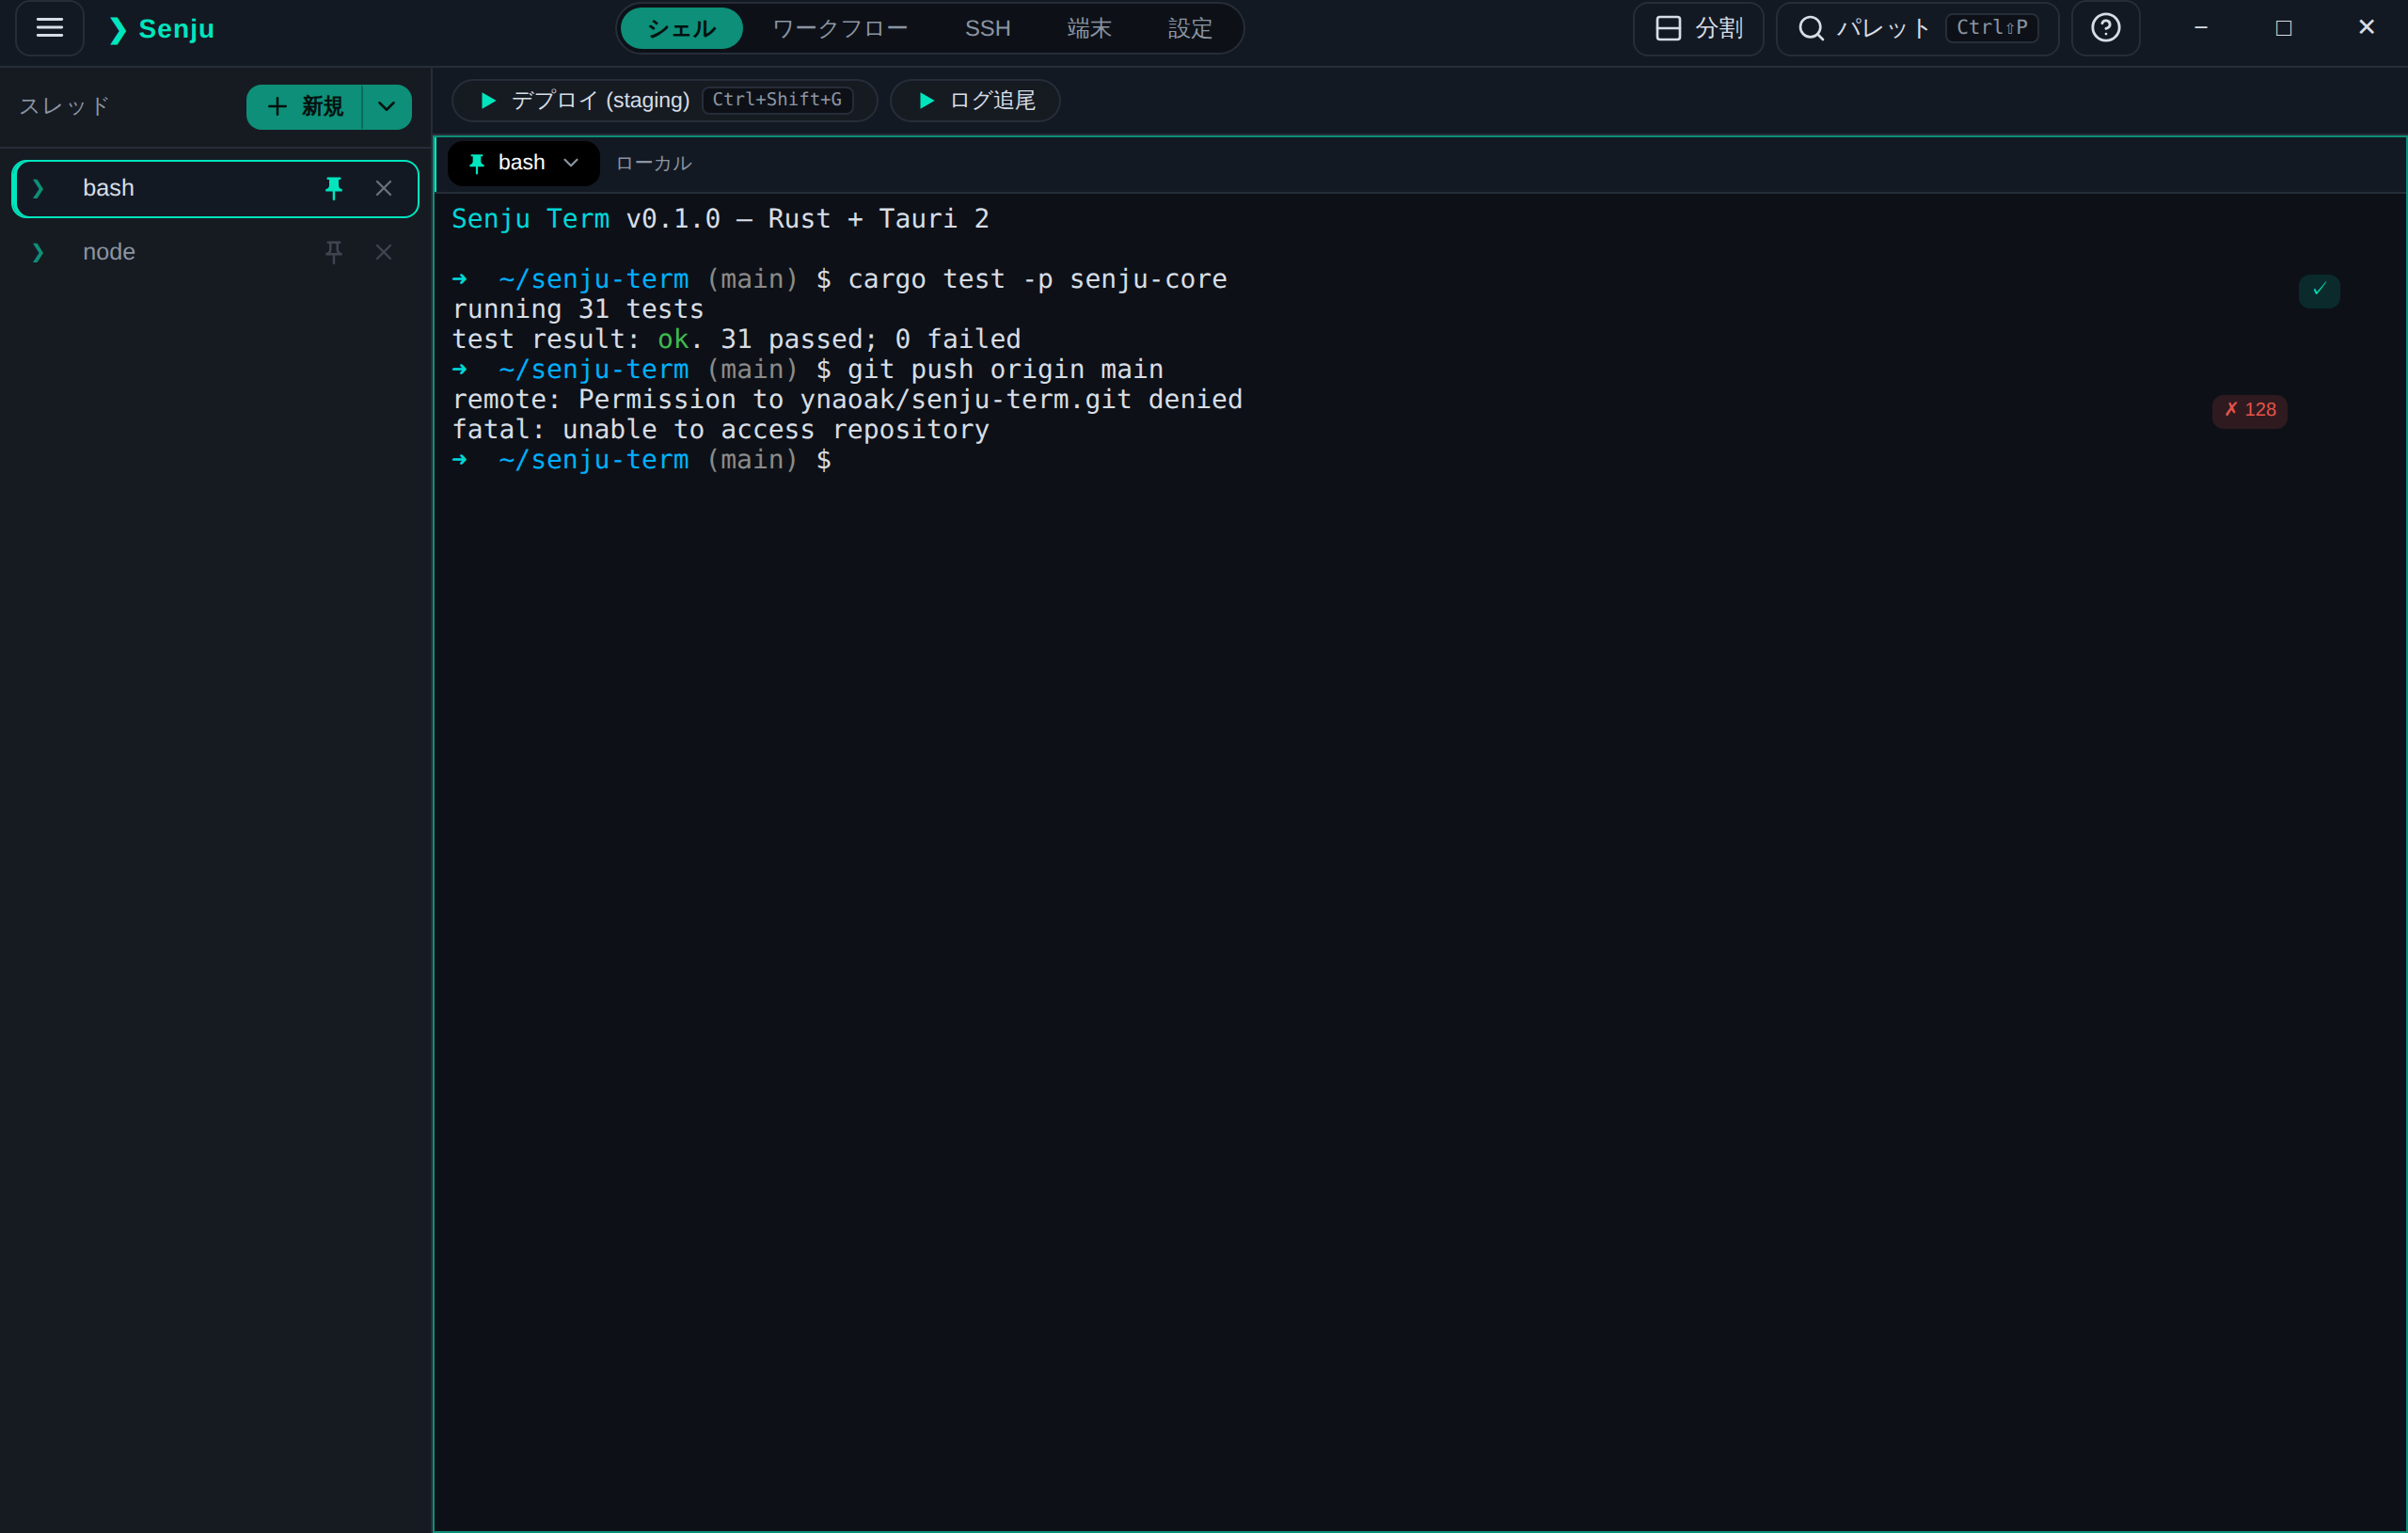Split the pane with 分割 button
The image size is (2408, 1533).
[x=1698, y=28]
